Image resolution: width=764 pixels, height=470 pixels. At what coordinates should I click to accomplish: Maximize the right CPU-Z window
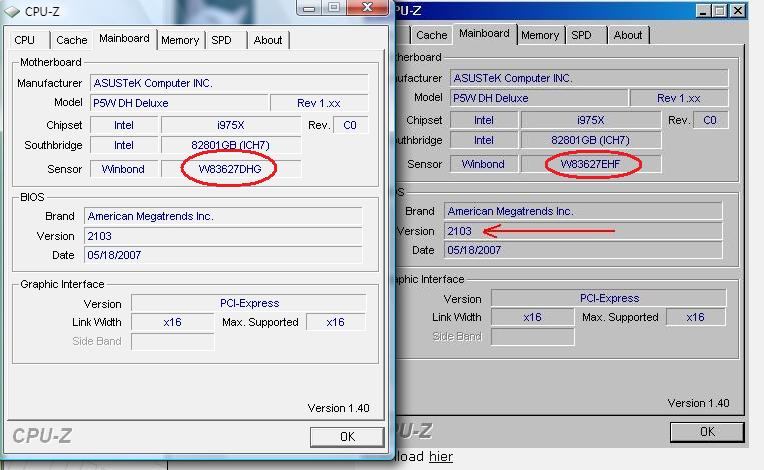click(720, 11)
